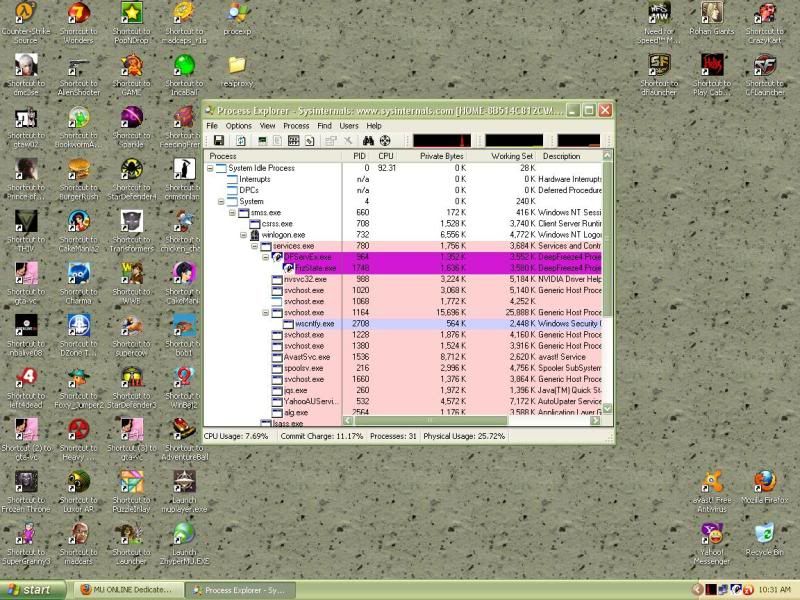Select the AvastSvc.exe process row
Image resolution: width=800 pixels, height=600 pixels.
(403, 357)
